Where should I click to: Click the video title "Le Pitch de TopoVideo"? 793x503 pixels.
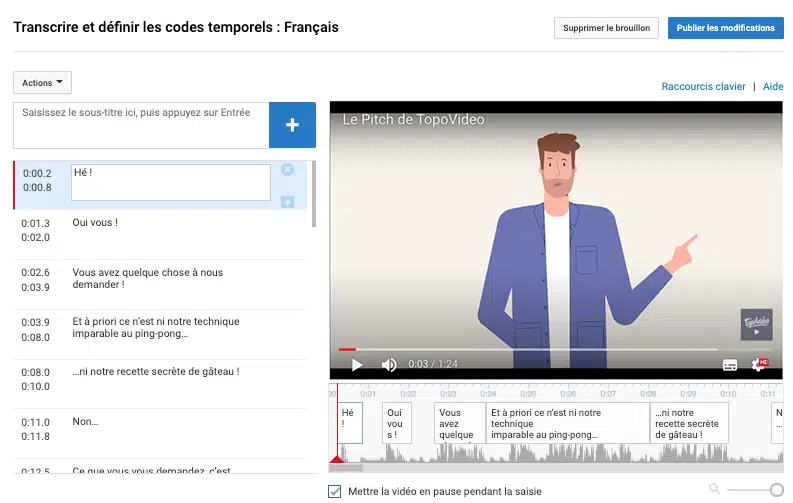click(x=413, y=120)
